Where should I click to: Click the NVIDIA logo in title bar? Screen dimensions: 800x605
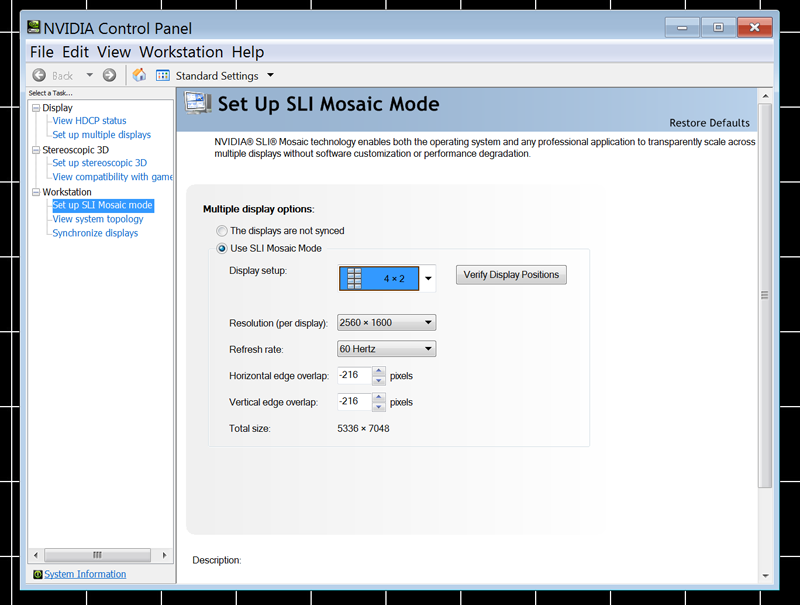point(34,27)
